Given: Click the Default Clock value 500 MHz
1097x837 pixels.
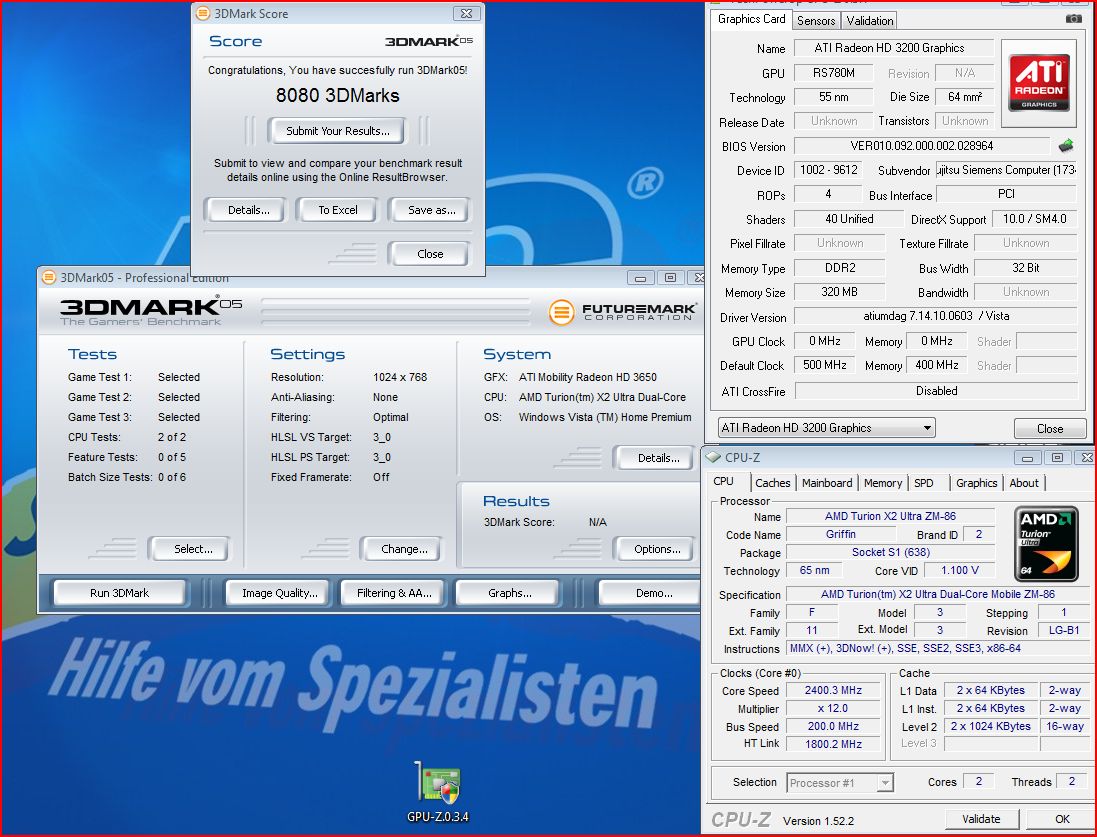Looking at the screenshot, I should pos(824,365).
